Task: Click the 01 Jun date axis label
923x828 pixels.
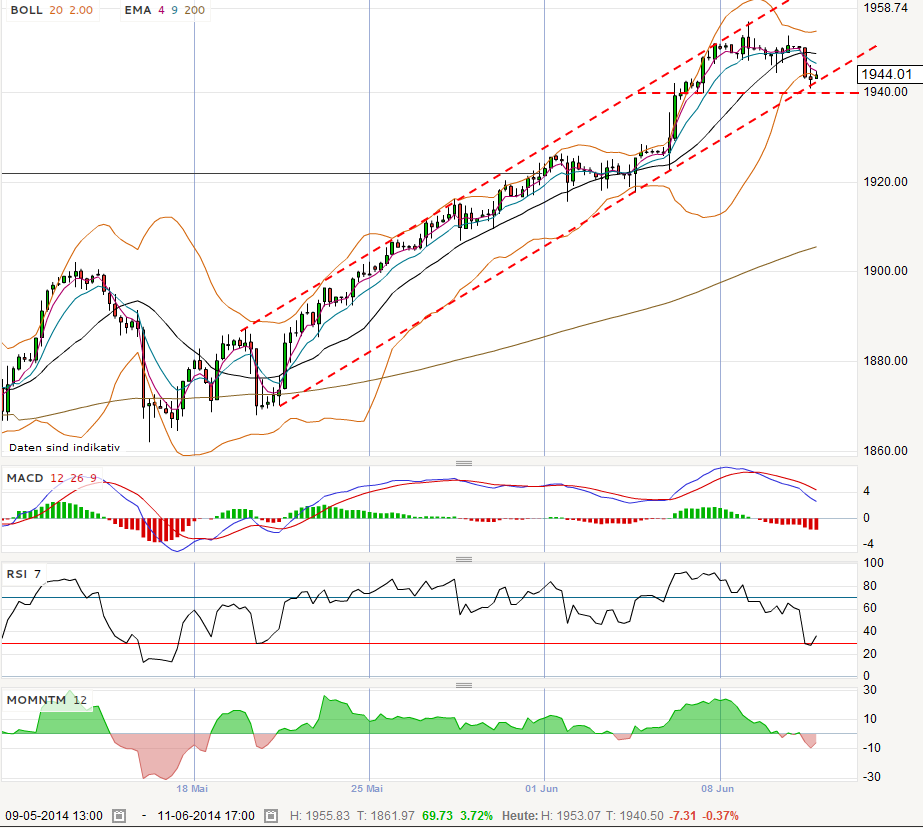Action: pos(542,789)
